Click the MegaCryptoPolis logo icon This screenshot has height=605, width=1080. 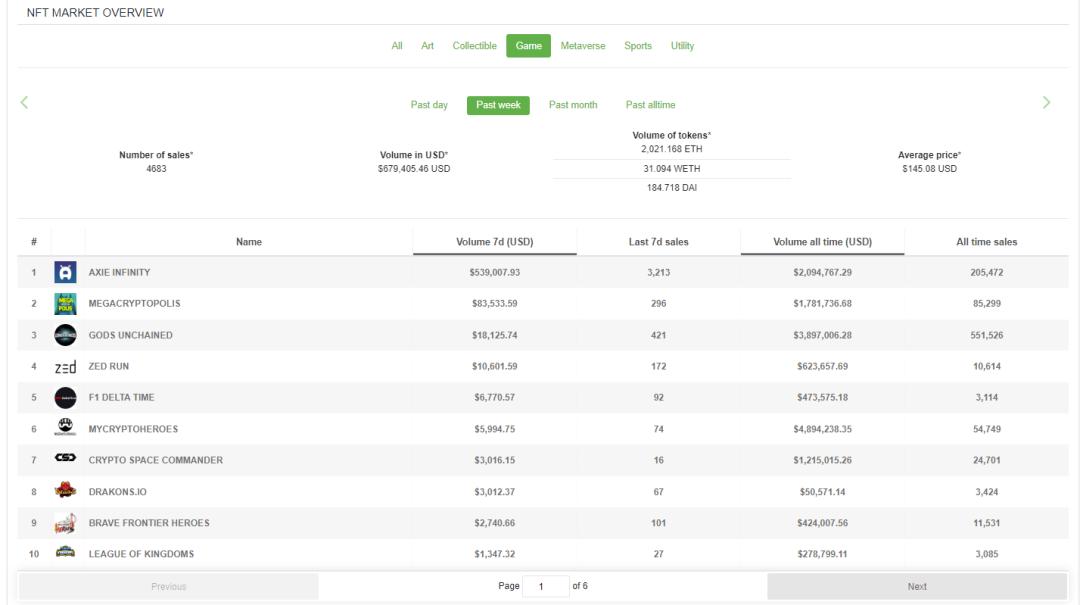[x=65, y=304]
